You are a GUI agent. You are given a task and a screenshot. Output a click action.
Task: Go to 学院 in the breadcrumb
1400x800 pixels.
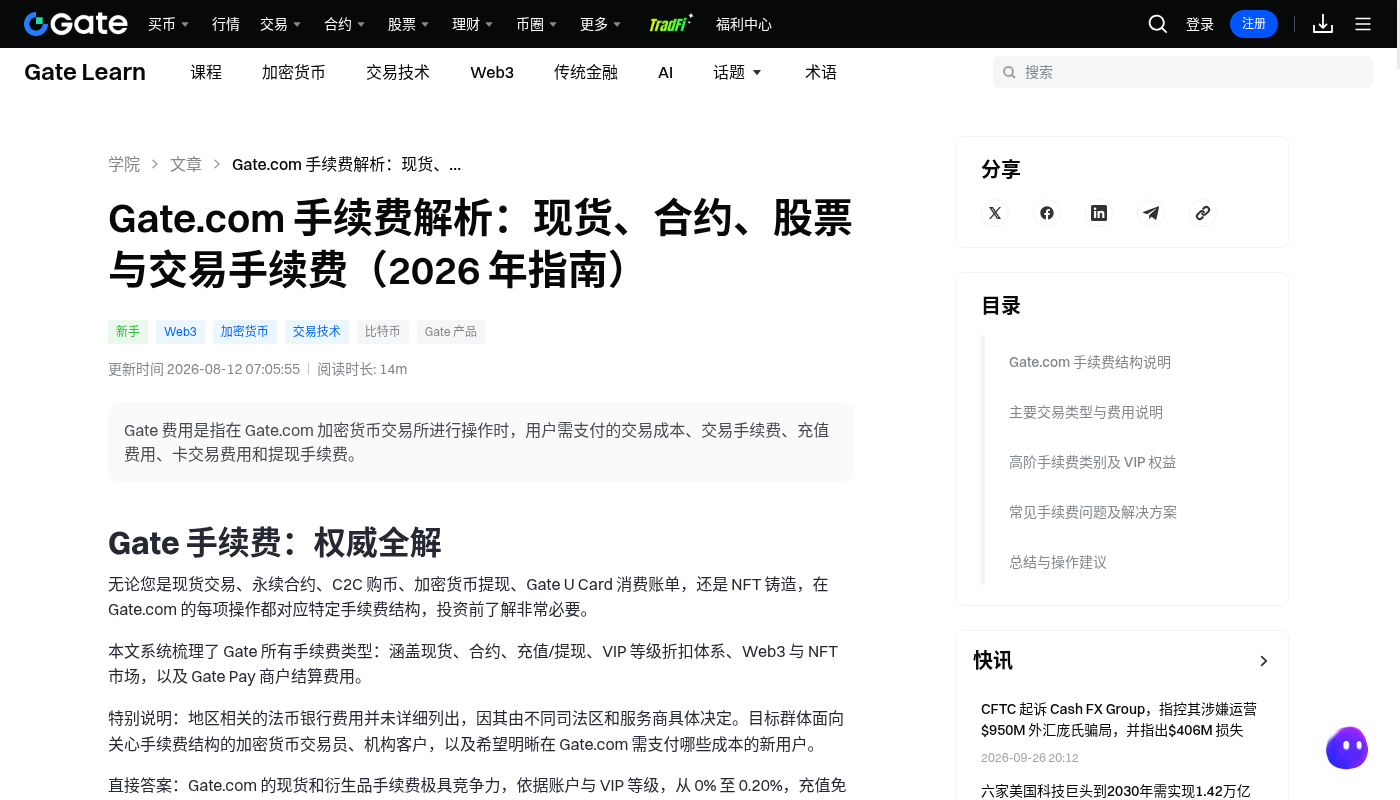pyautogui.click(x=124, y=164)
